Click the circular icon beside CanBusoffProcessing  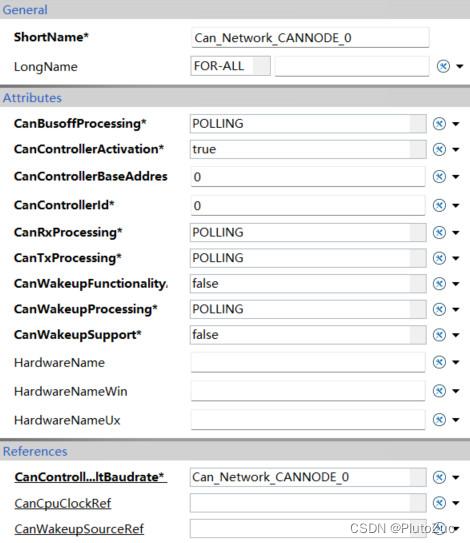click(x=439, y=124)
